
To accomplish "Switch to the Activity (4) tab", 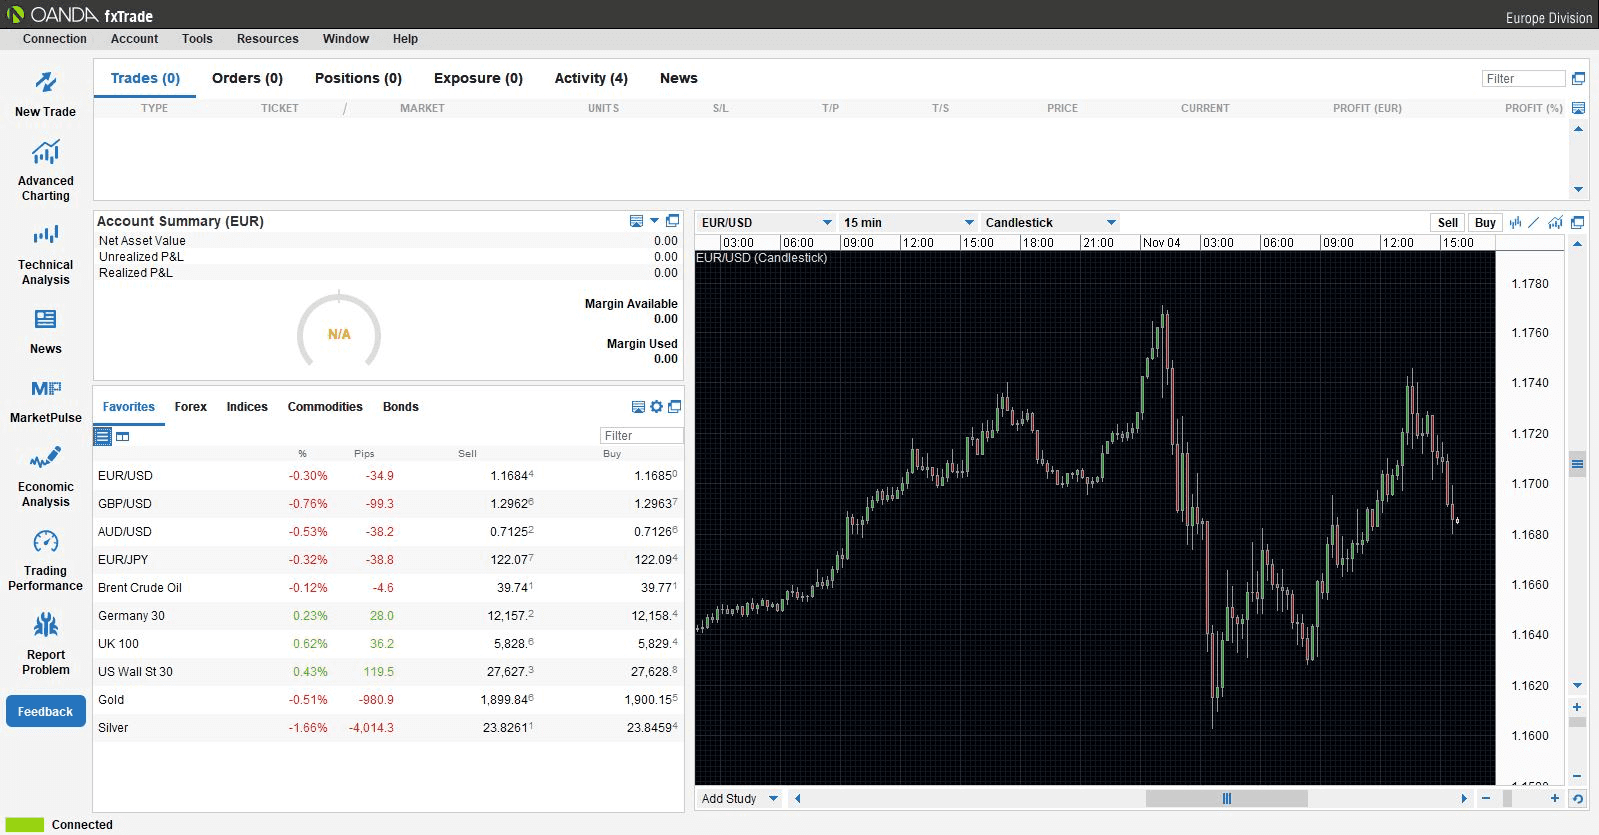I will 591,78.
